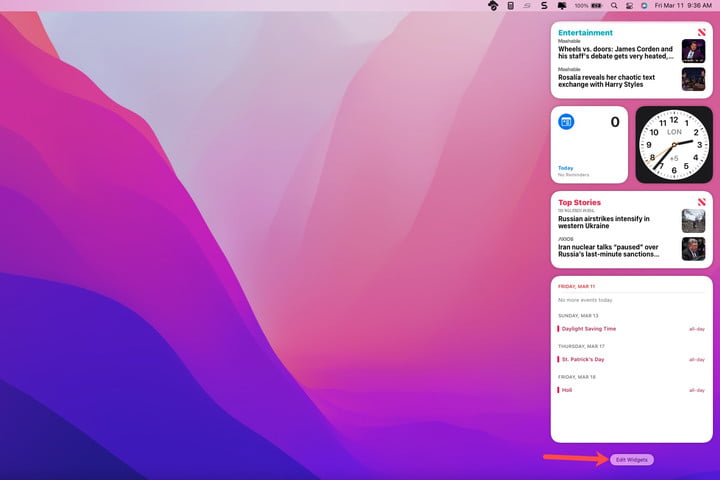Open Control Center from the menu bar
Image resolution: width=720 pixels, height=480 pixels.
tap(629, 6)
